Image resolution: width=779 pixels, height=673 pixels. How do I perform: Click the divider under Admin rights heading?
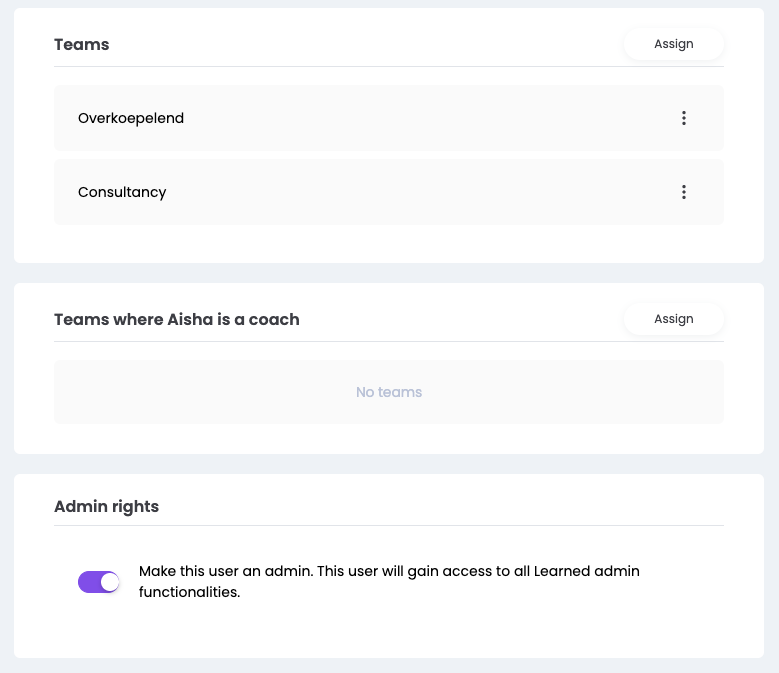(x=388, y=526)
